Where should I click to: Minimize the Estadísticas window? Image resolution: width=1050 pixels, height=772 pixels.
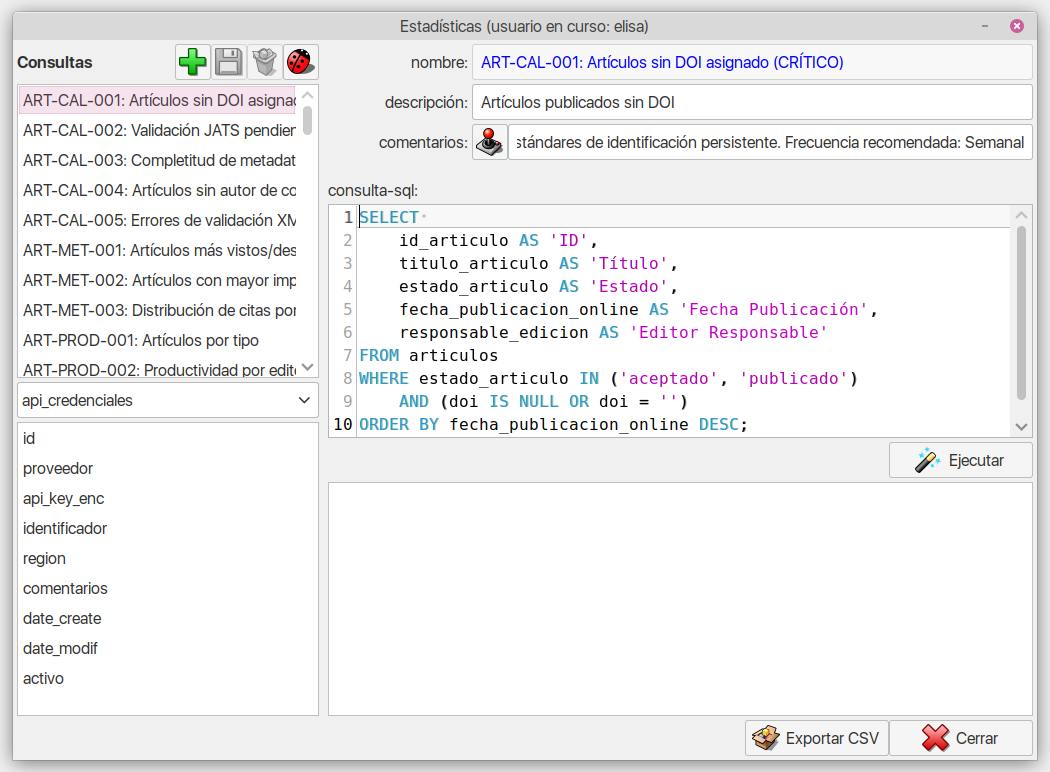[x=987, y=27]
